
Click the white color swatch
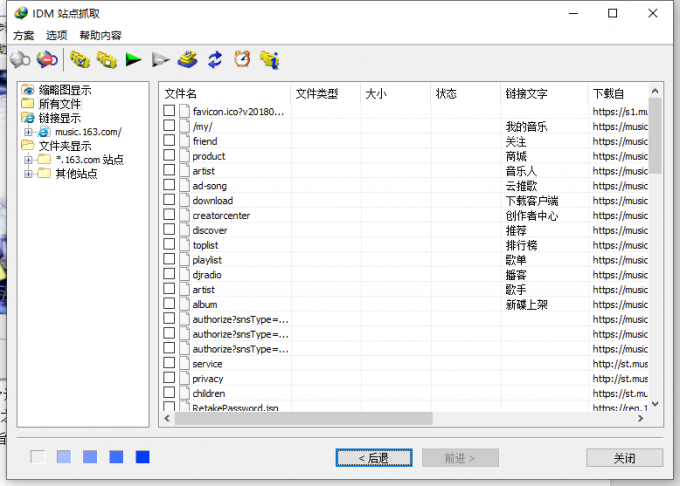pos(38,457)
